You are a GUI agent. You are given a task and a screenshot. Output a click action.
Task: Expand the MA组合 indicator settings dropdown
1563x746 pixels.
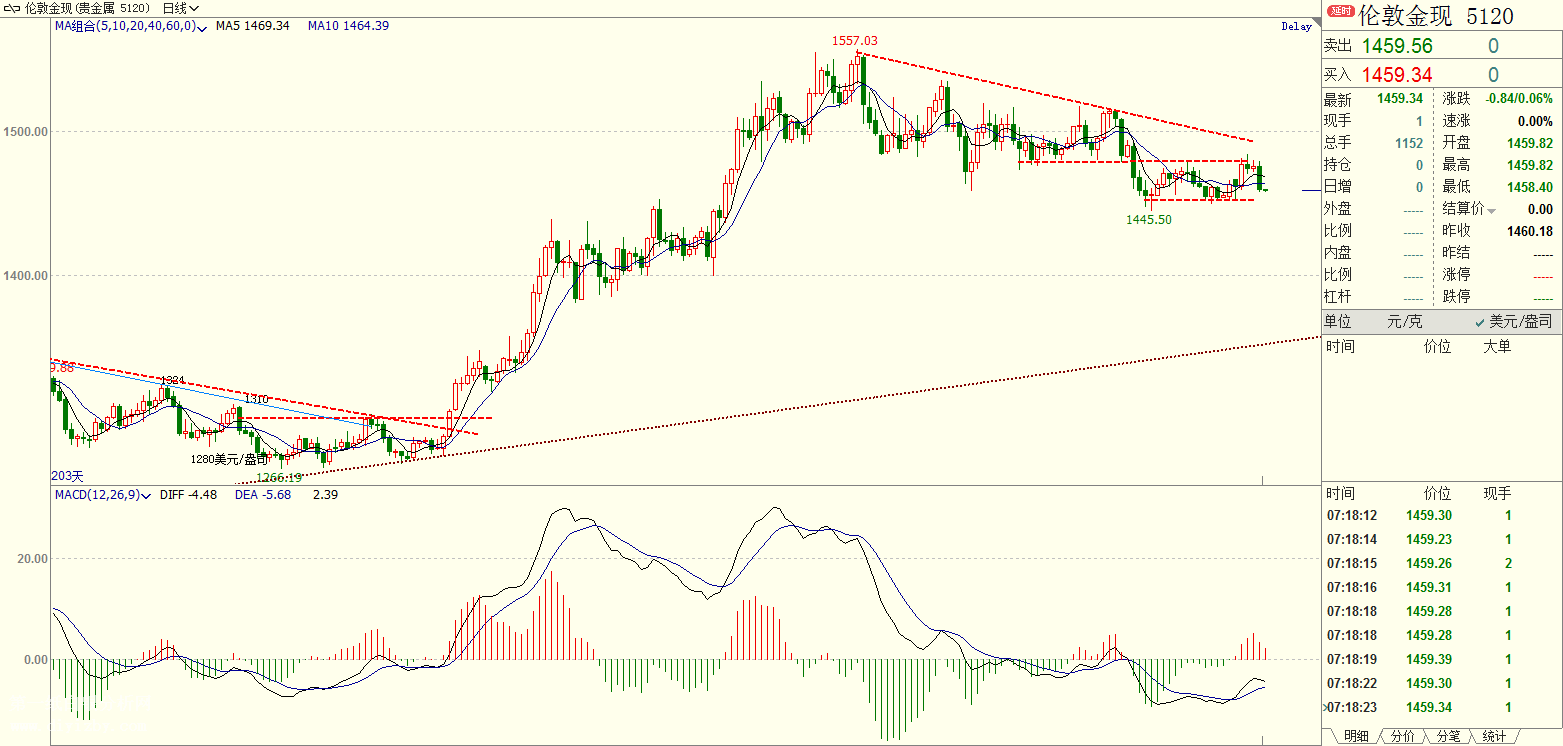point(203,27)
